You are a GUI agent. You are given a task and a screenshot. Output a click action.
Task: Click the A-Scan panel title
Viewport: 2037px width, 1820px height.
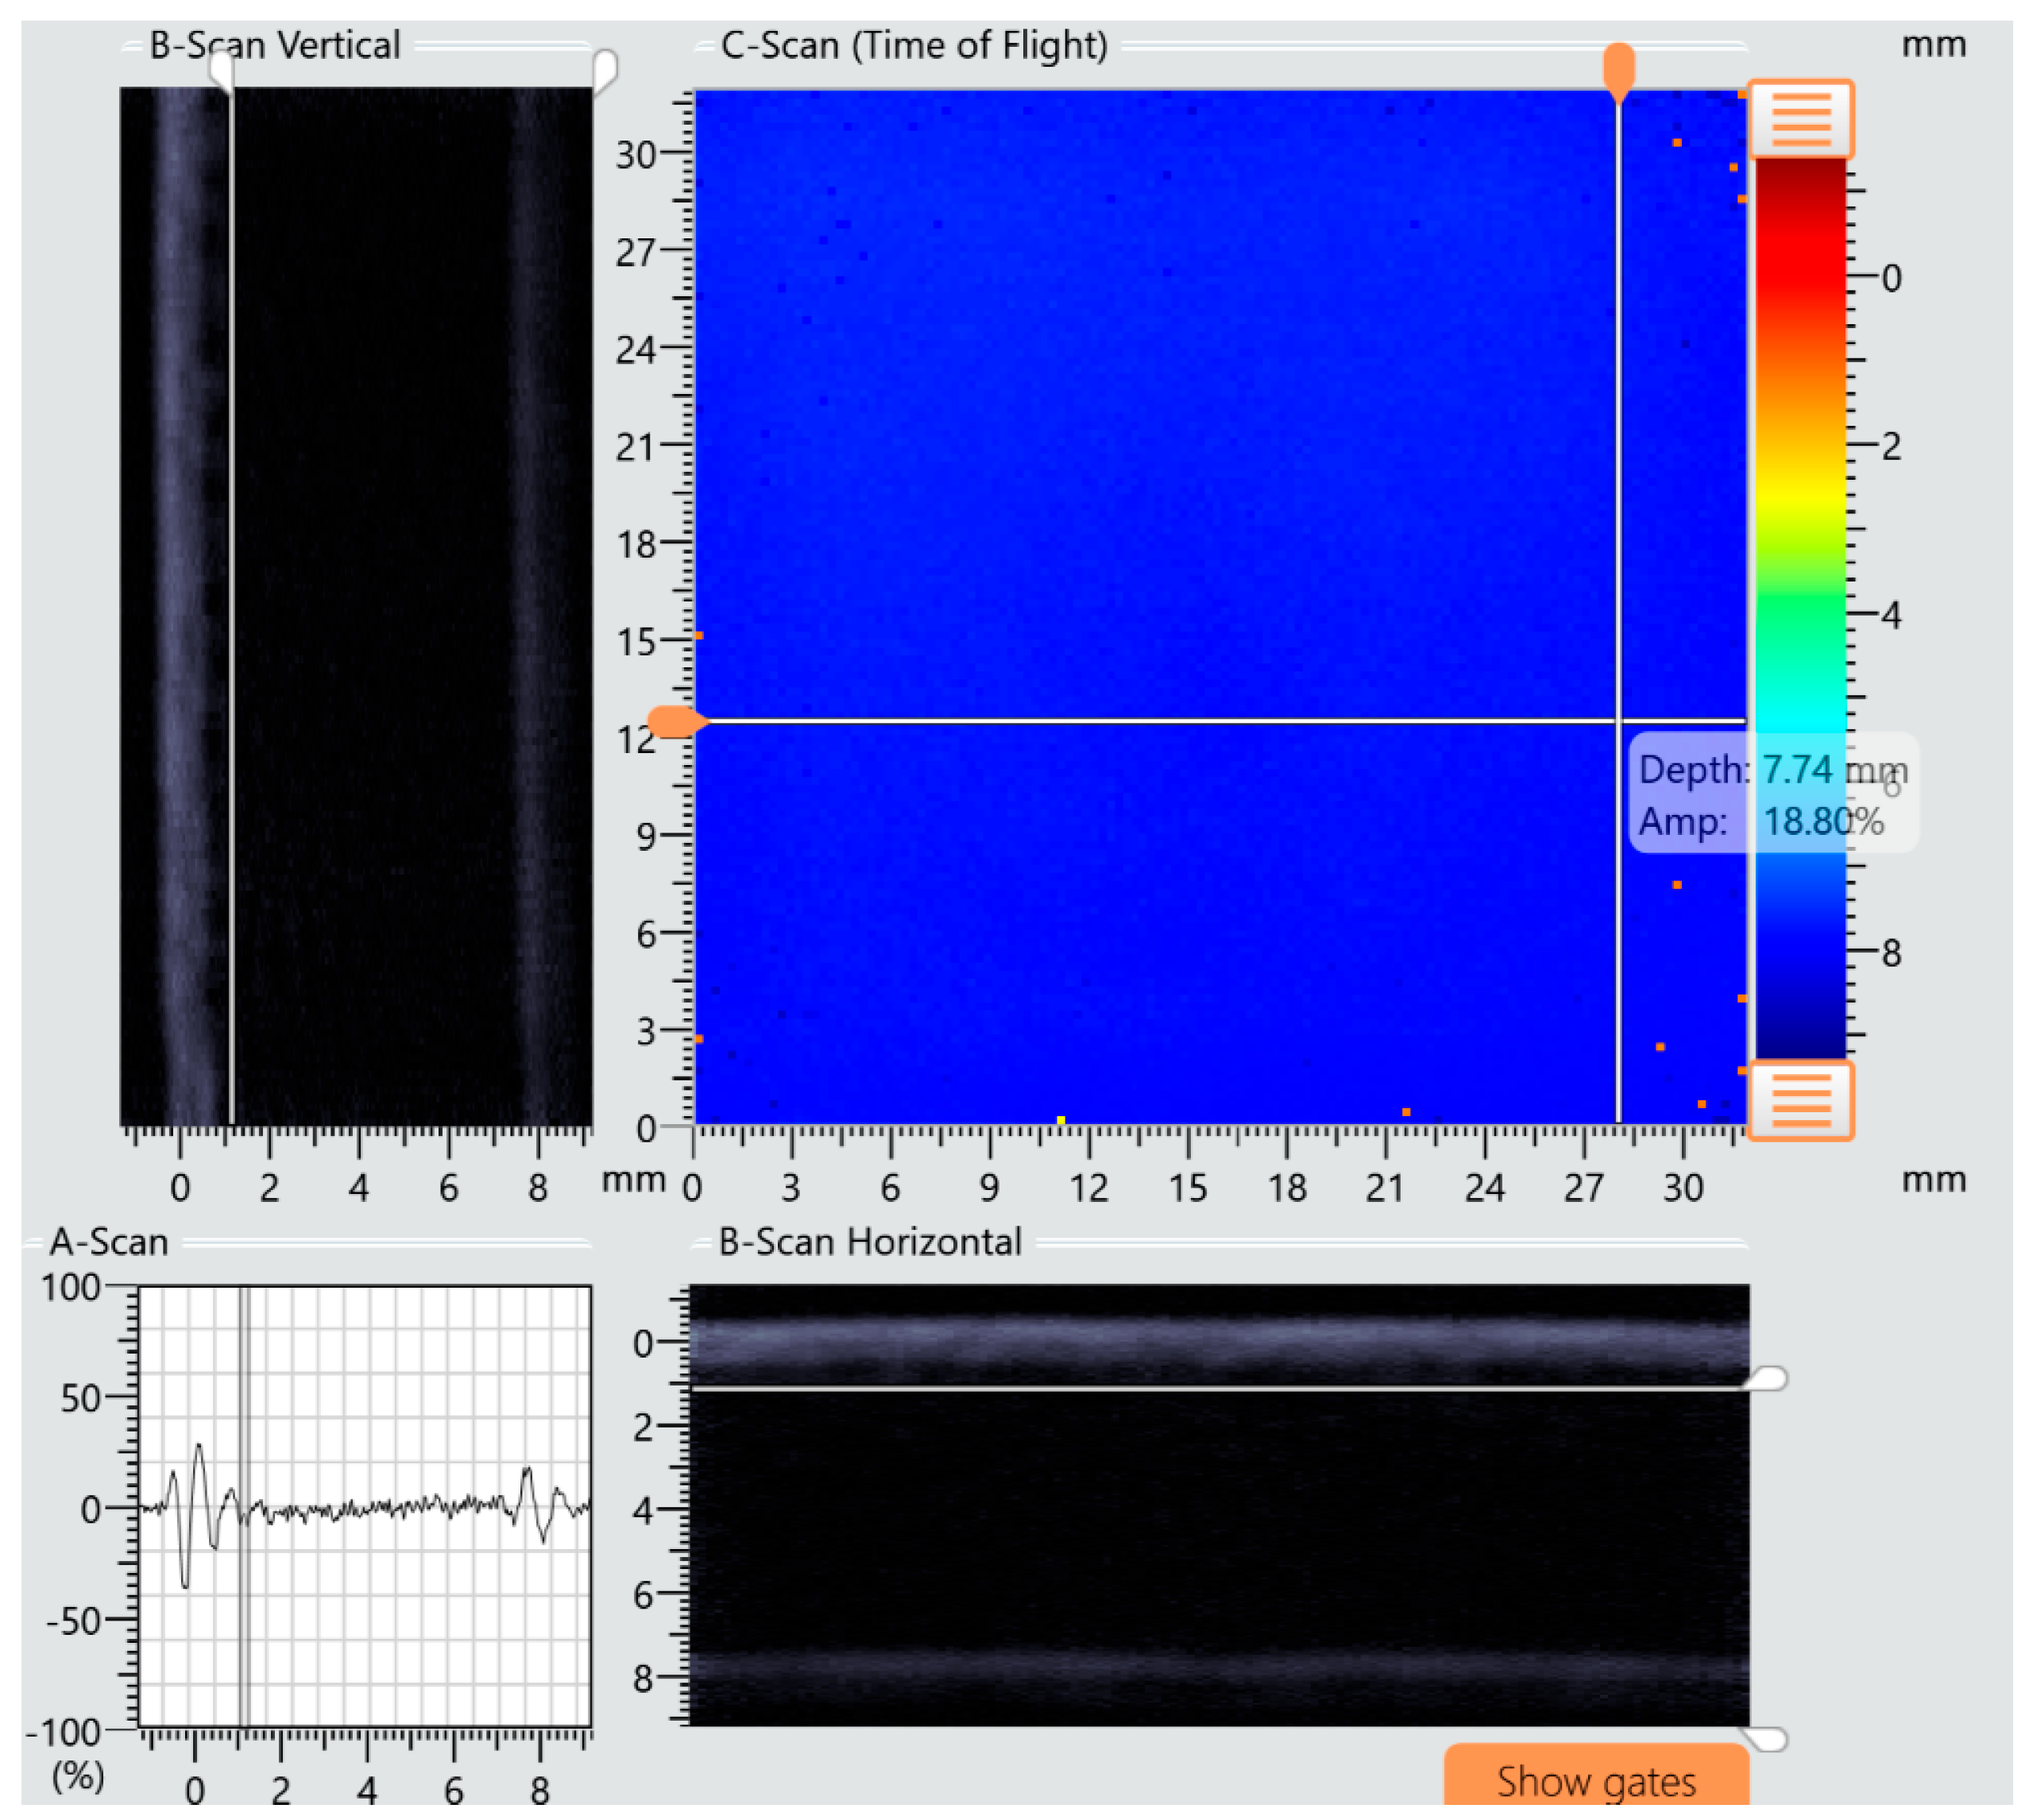[x=108, y=1242]
